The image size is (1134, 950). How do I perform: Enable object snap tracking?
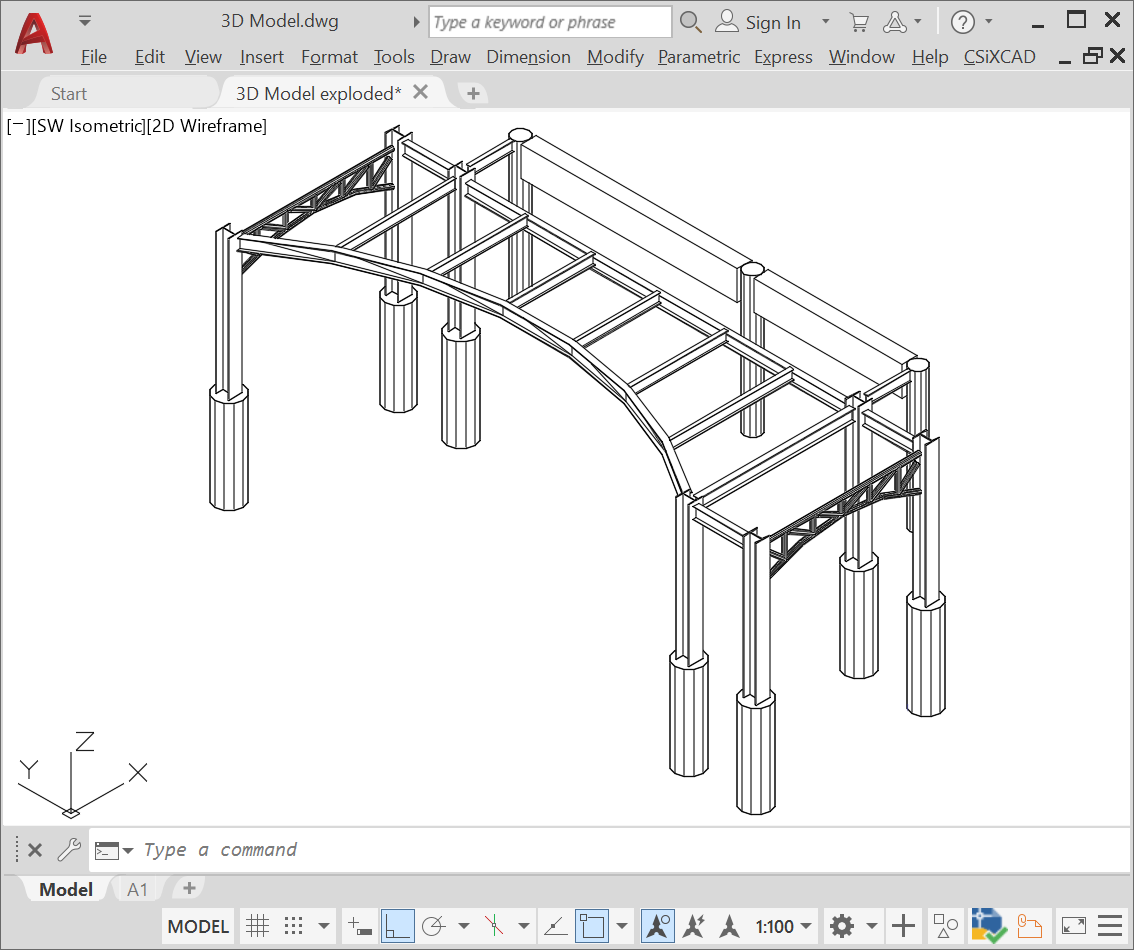click(554, 925)
